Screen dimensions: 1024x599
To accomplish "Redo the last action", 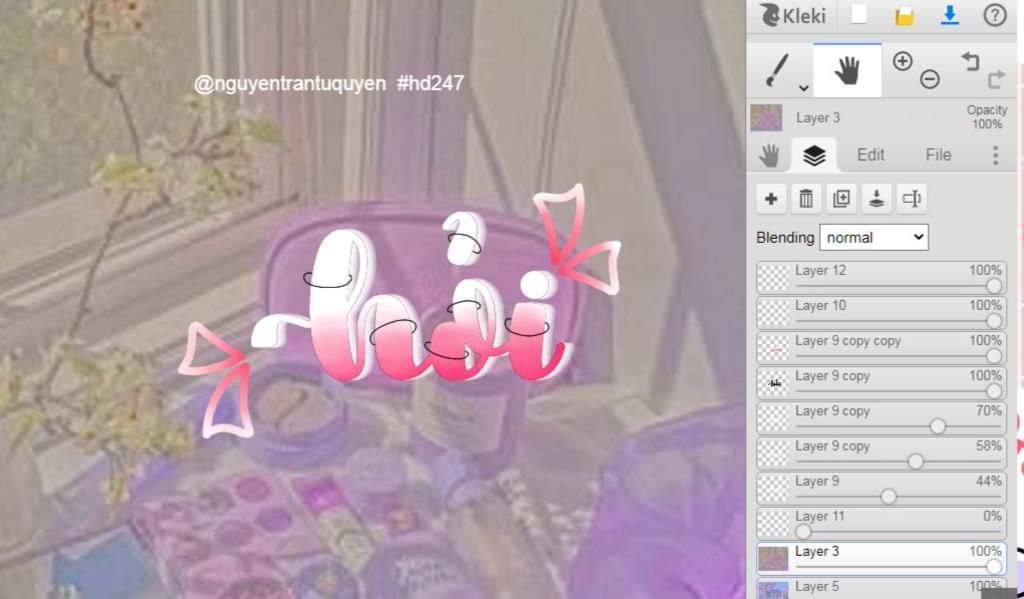I will 997,79.
